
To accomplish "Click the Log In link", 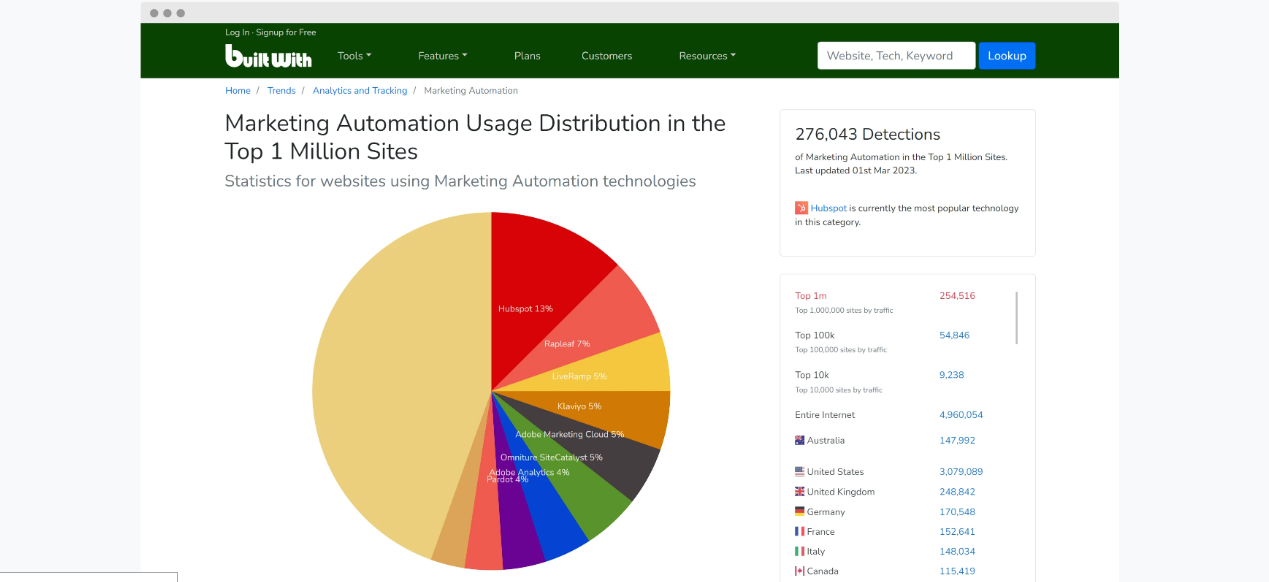I will (237, 32).
